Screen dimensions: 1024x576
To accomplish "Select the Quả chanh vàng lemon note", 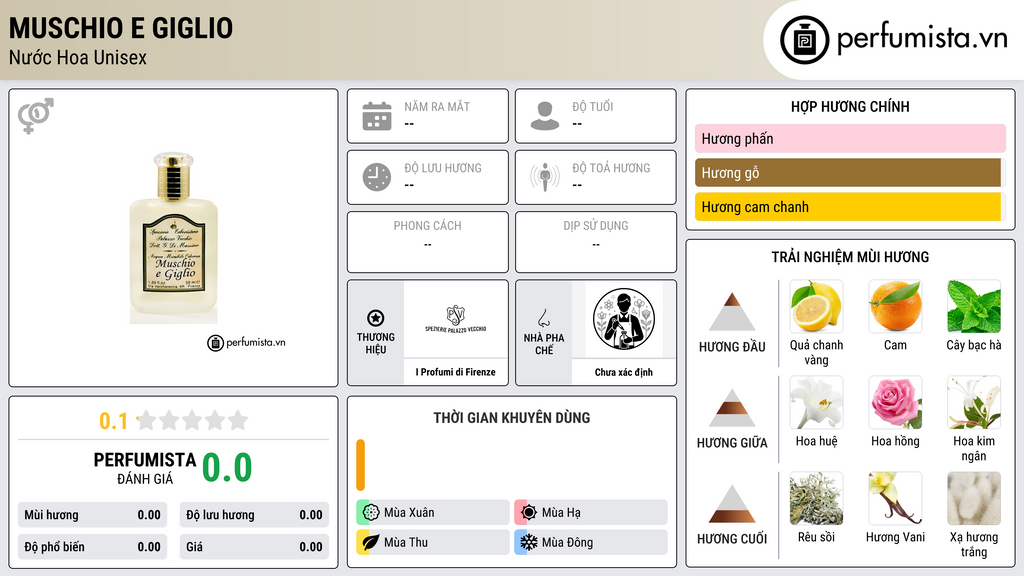I will (x=816, y=306).
